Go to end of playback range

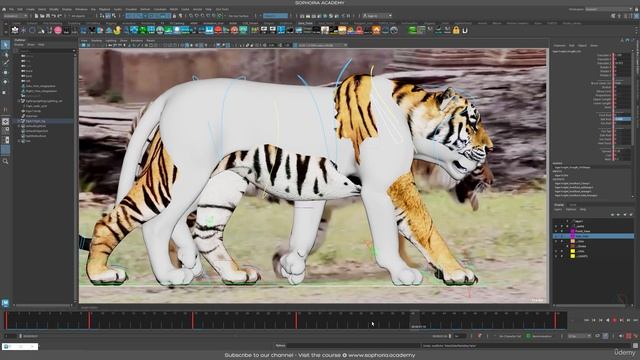point(635,320)
